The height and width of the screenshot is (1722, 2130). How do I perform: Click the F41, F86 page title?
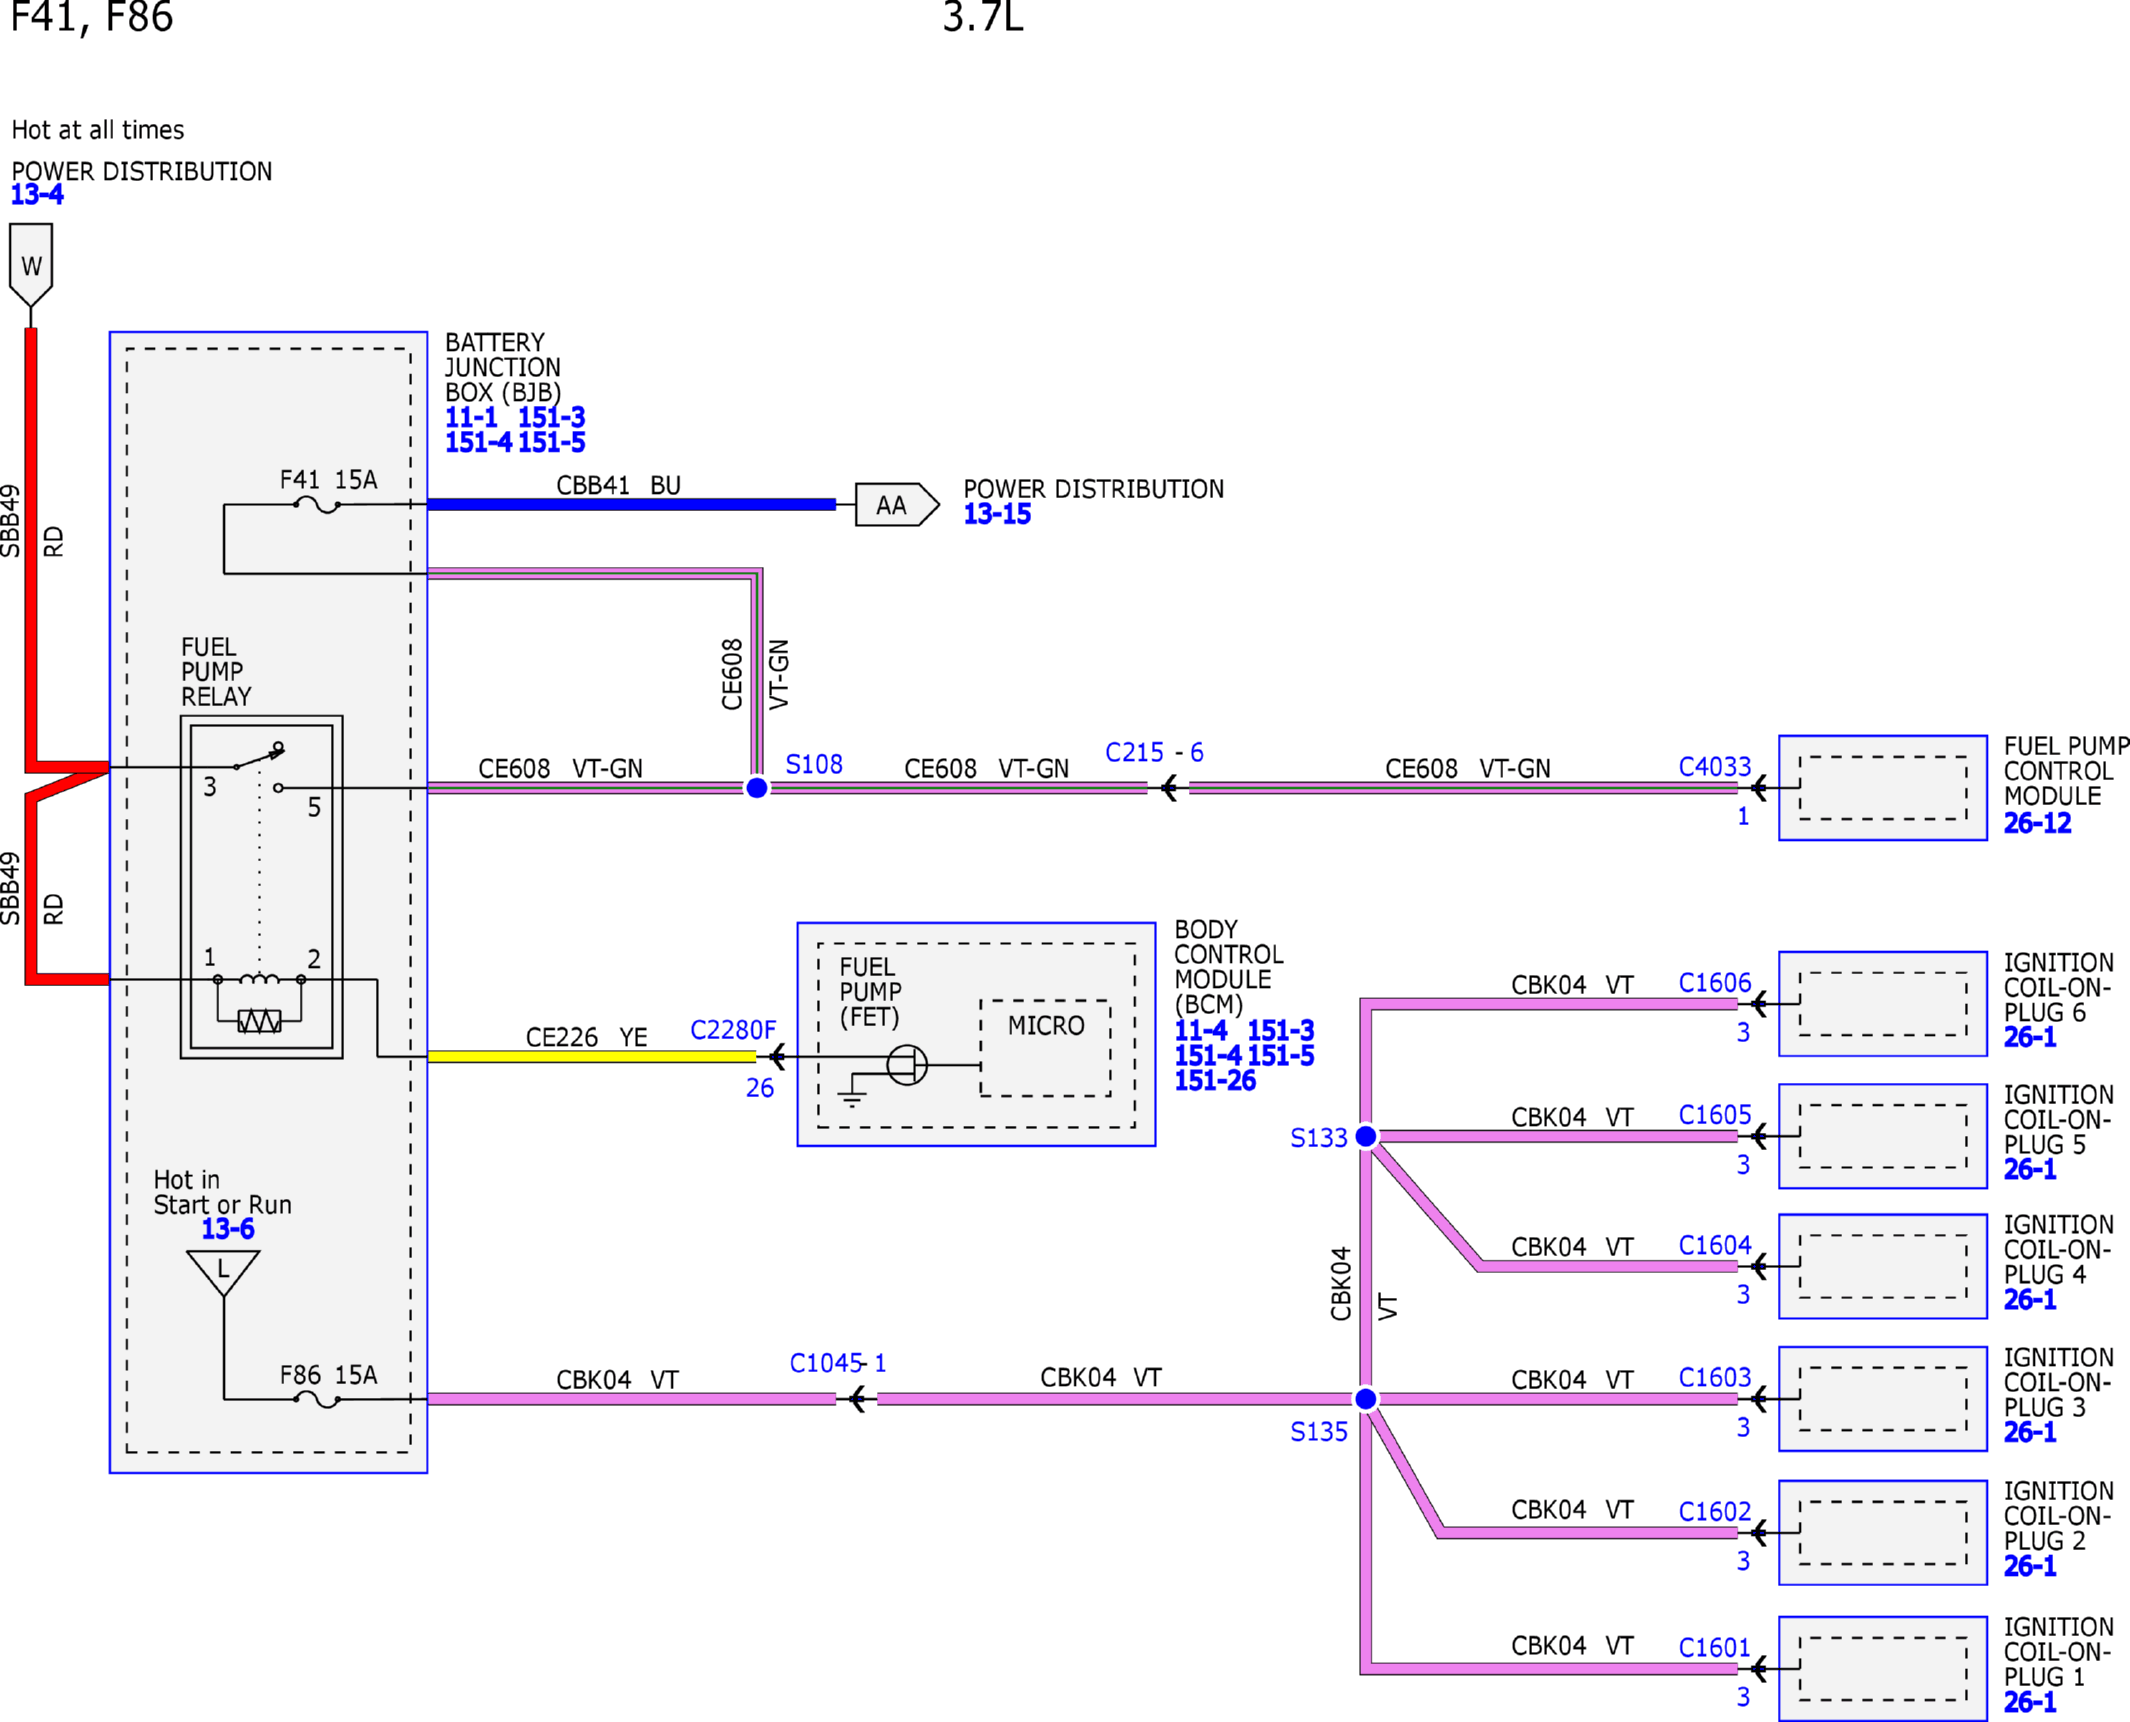point(91,17)
